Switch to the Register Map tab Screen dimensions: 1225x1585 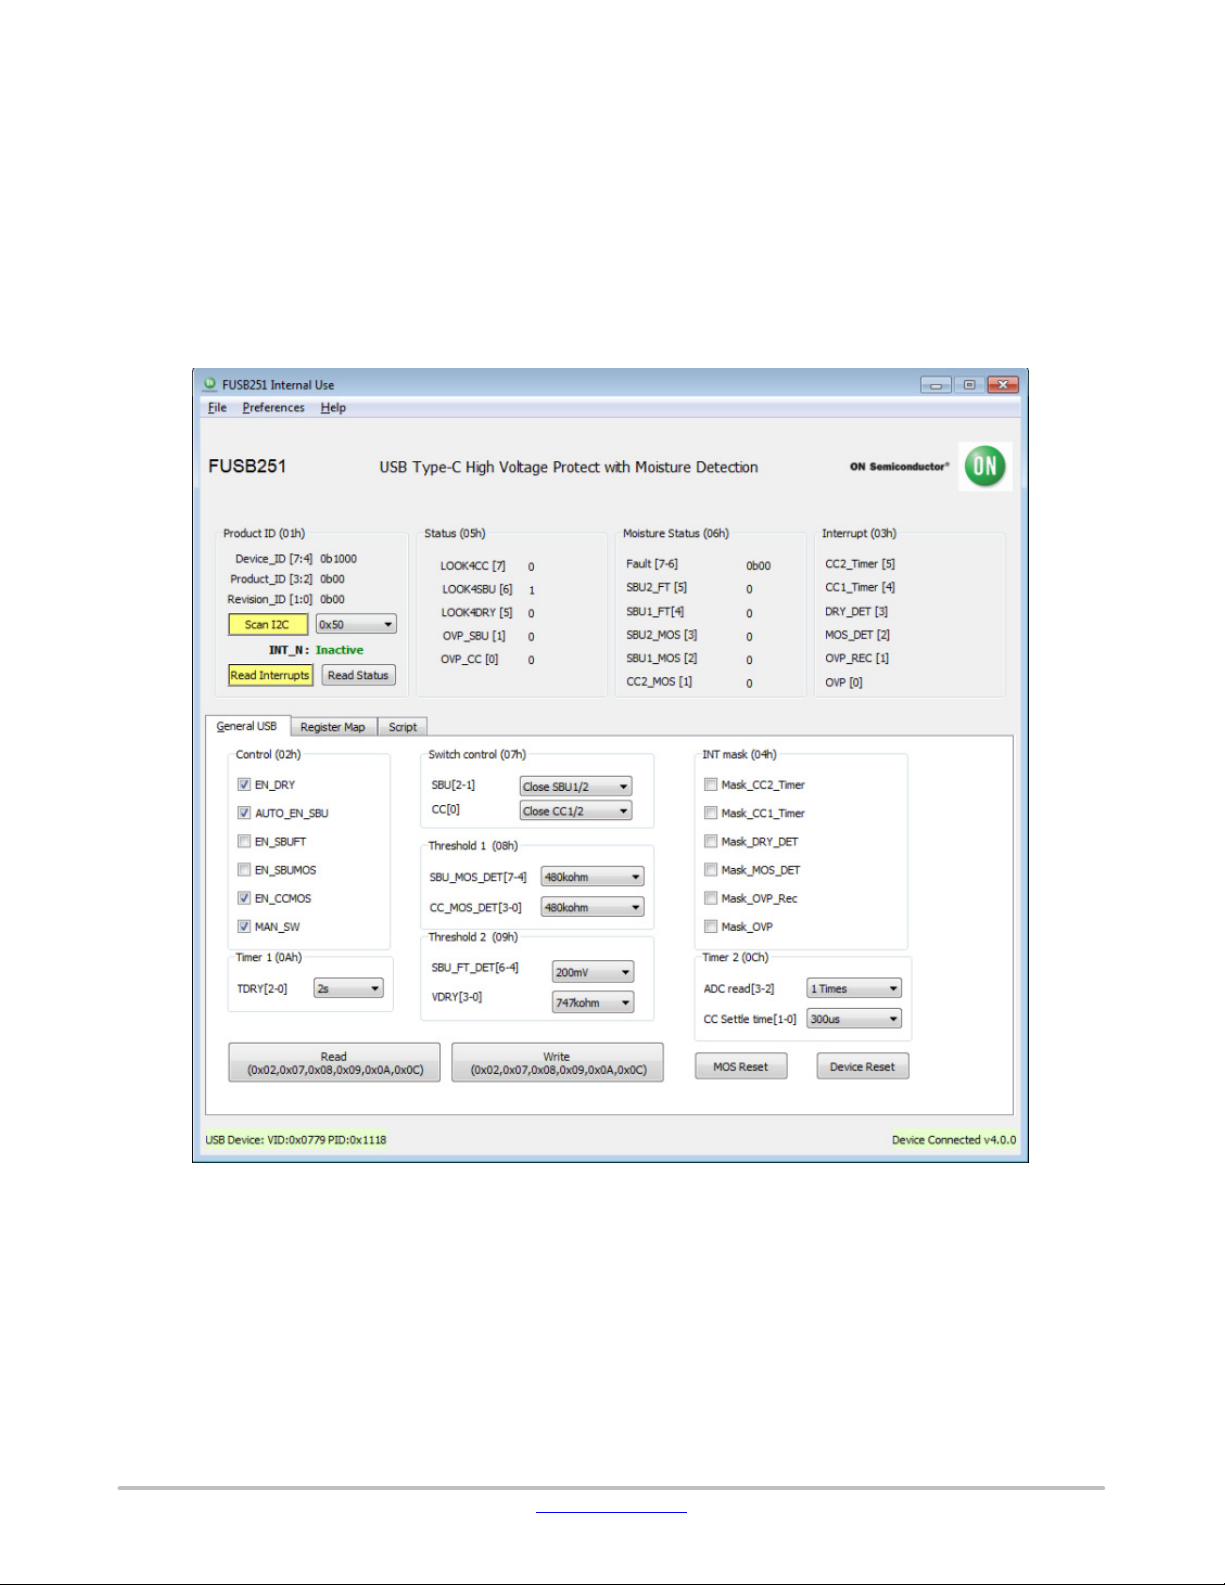point(333,727)
